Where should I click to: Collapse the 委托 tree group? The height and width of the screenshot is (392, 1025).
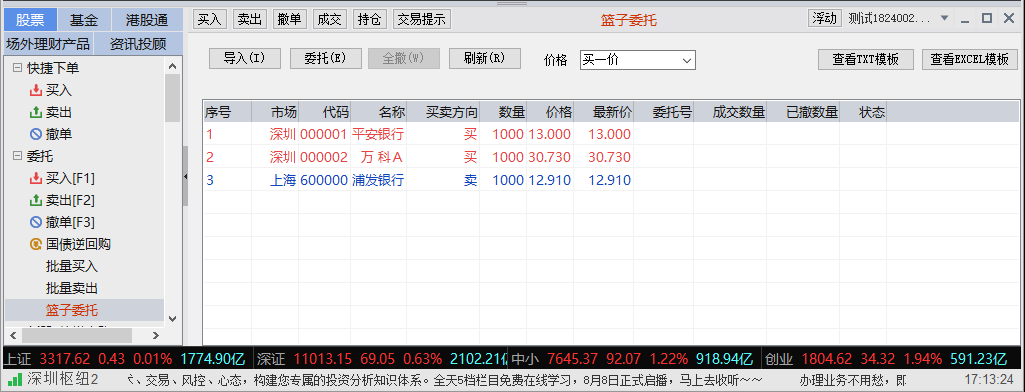pyautogui.click(x=17, y=156)
